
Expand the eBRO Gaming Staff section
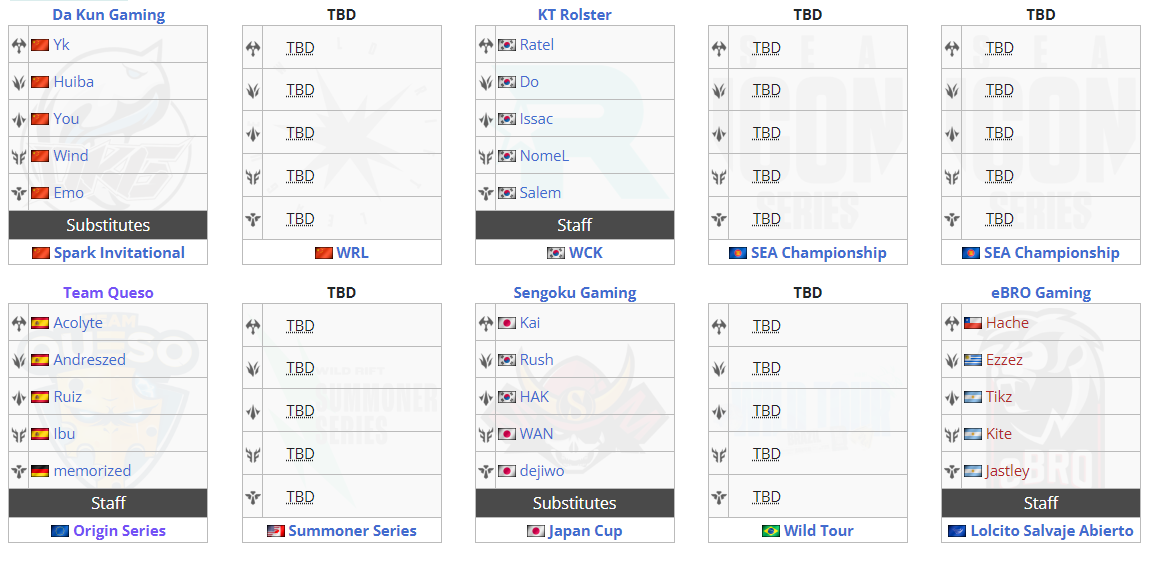tap(1040, 503)
